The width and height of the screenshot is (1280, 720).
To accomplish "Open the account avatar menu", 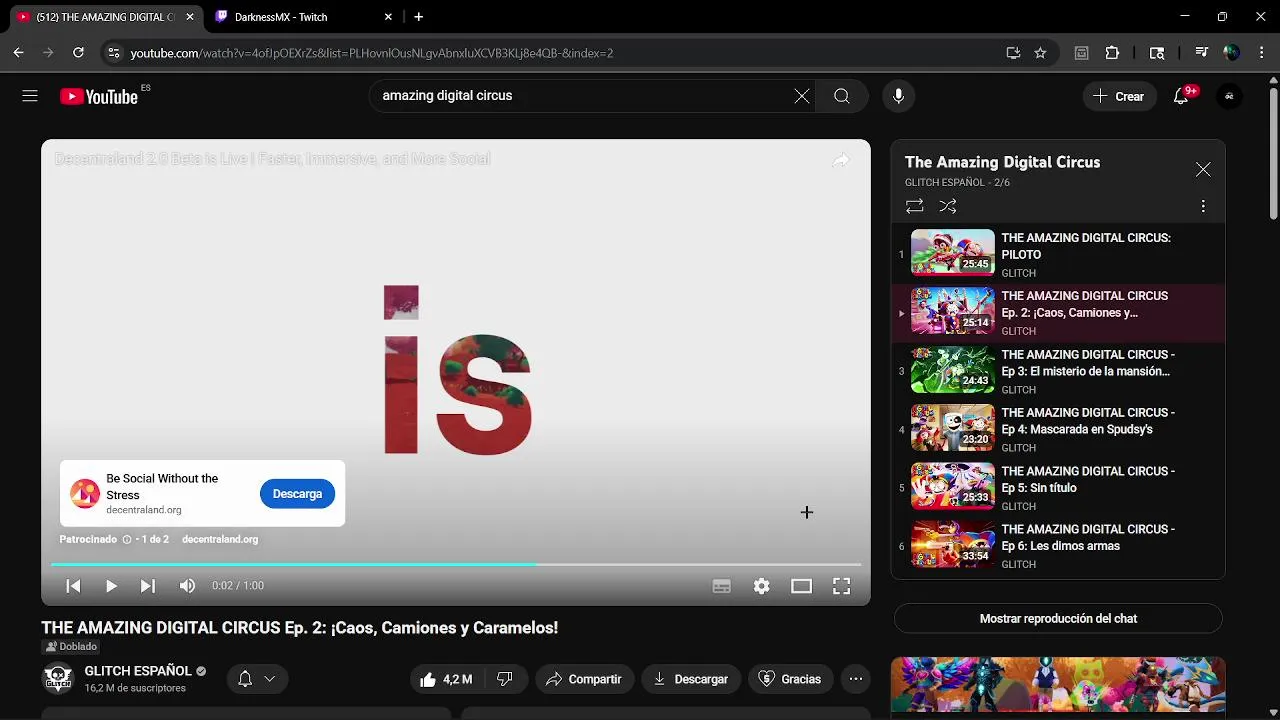I will pyautogui.click(x=1229, y=96).
